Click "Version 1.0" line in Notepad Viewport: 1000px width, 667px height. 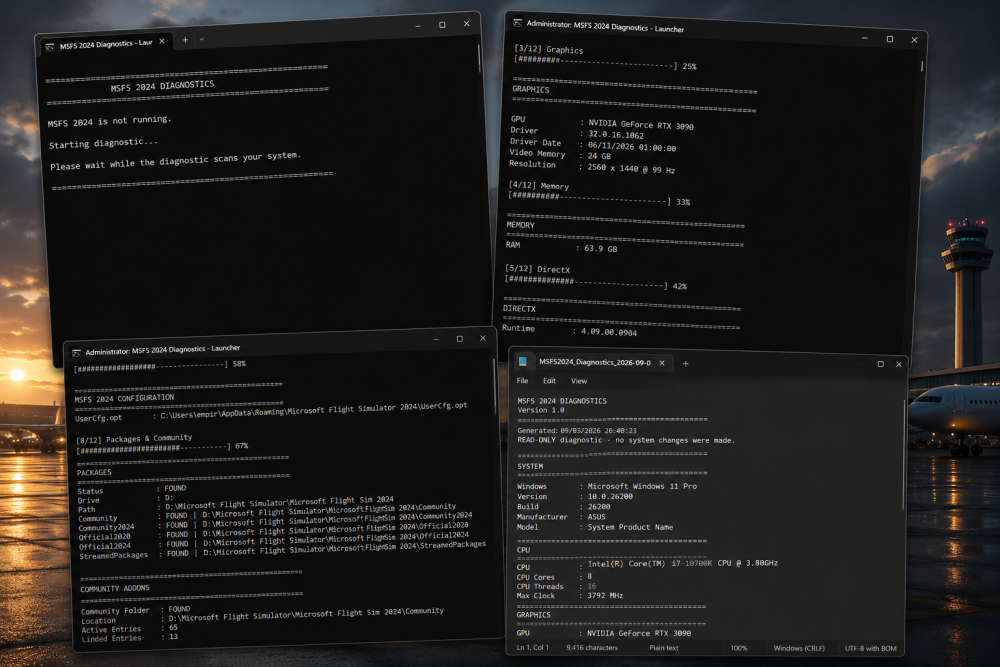click(x=541, y=410)
